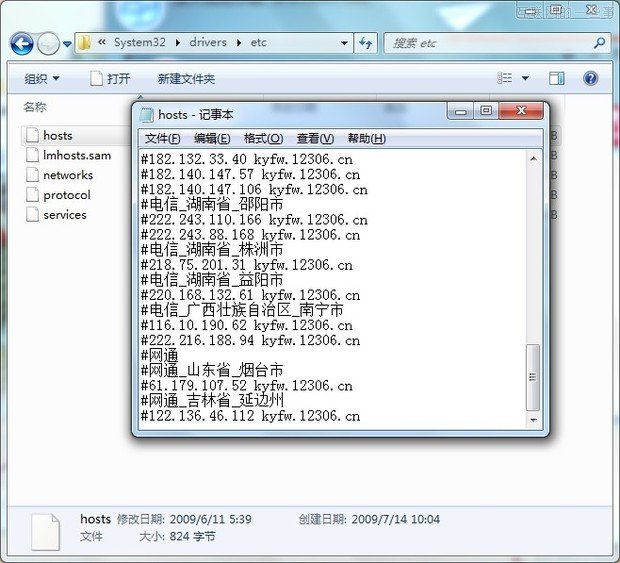The height and width of the screenshot is (563, 620).
Task: Toggle the preview pane icon
Action: [x=557, y=78]
